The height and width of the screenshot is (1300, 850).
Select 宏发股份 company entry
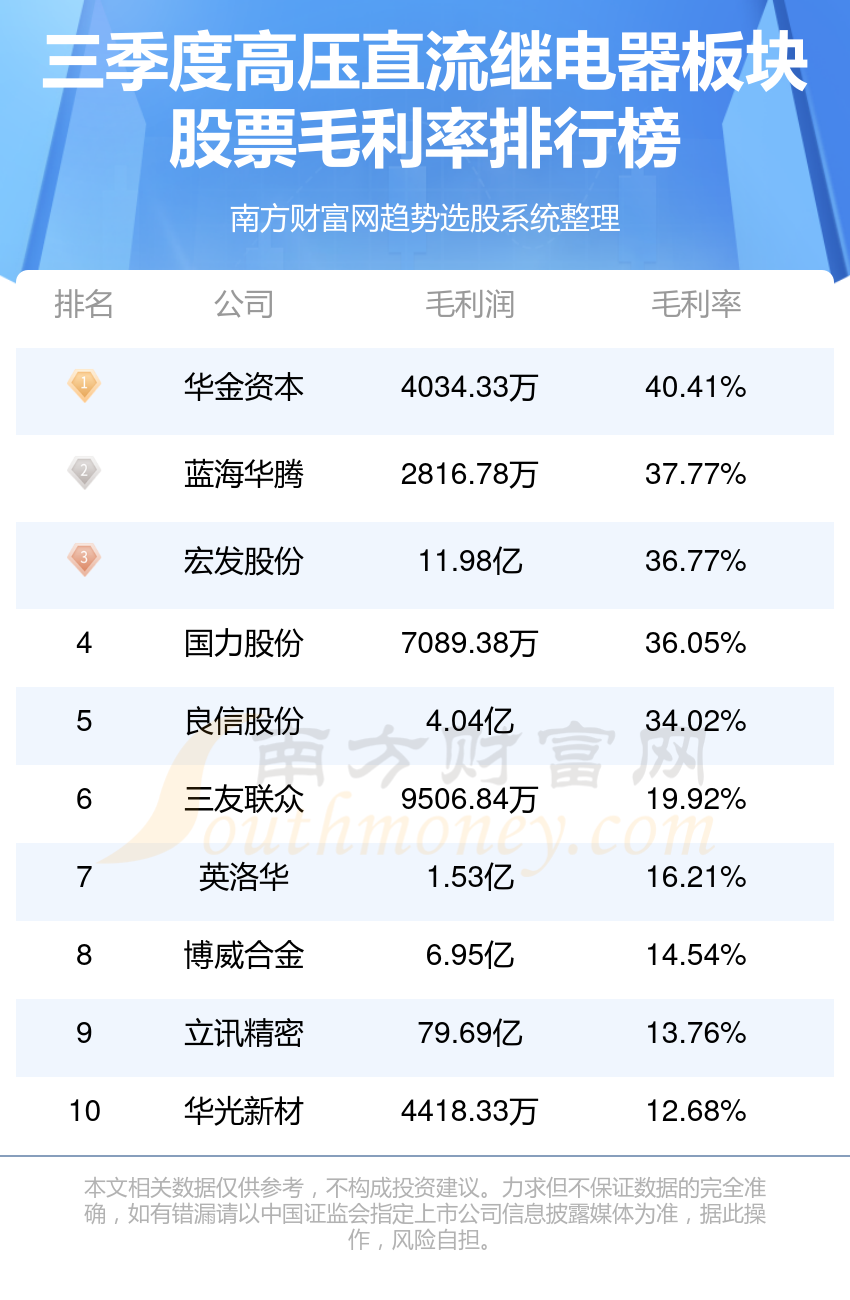pyautogui.click(x=244, y=561)
